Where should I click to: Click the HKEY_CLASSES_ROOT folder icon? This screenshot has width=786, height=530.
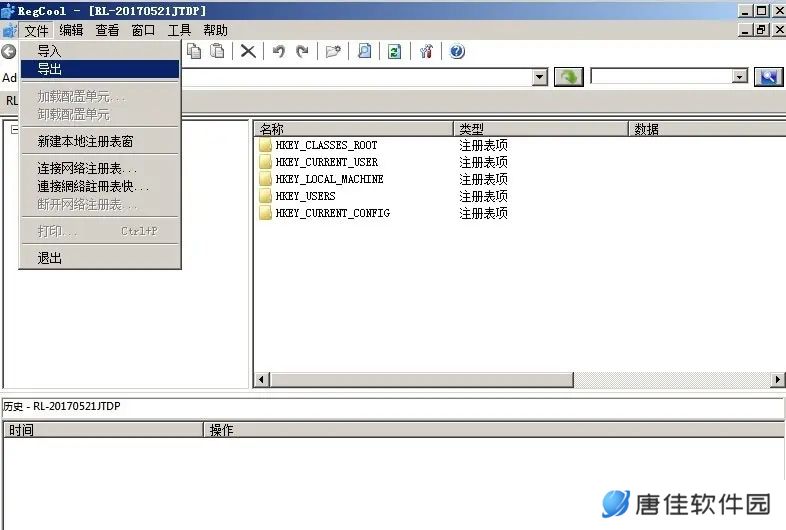265,145
